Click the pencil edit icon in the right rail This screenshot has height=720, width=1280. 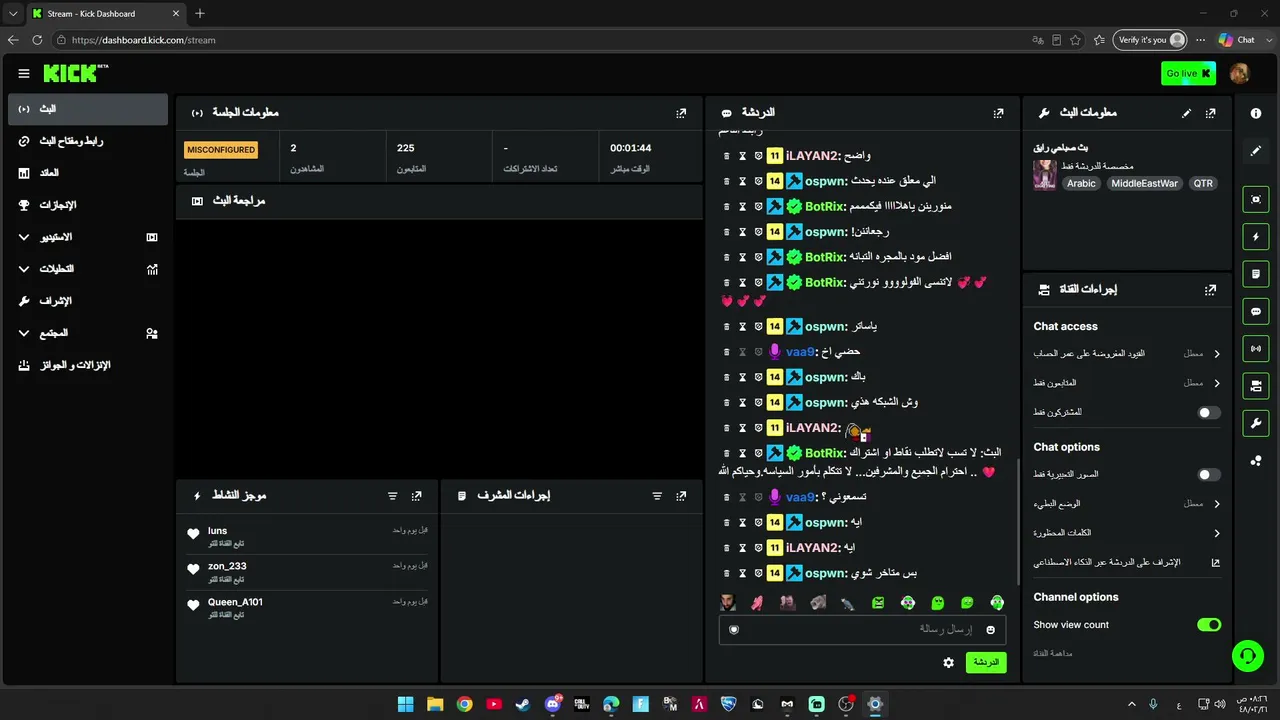click(1256, 151)
